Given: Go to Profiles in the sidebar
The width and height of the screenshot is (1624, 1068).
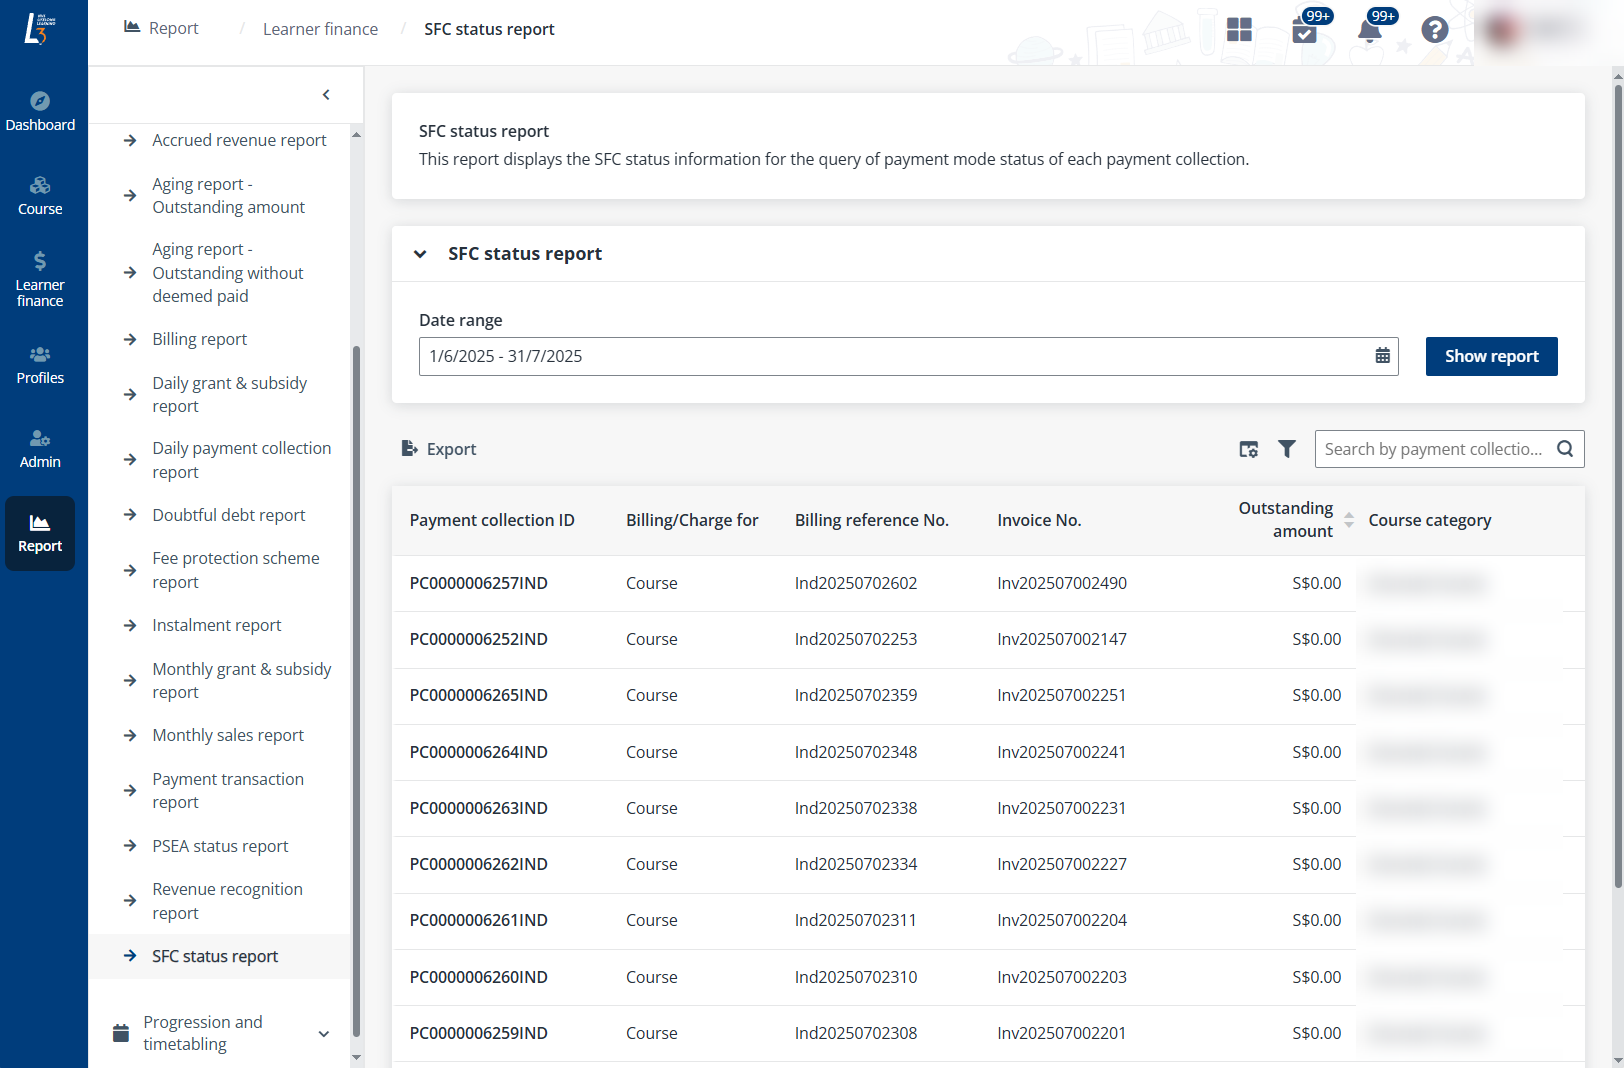Looking at the screenshot, I should tap(40, 365).
